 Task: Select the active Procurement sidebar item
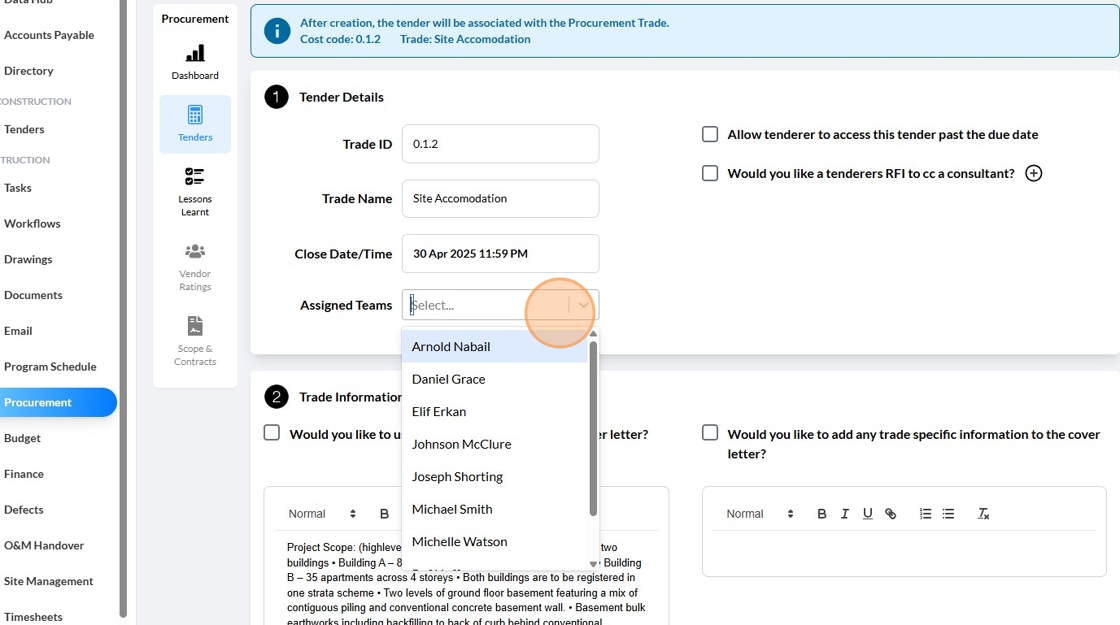click(x=57, y=402)
